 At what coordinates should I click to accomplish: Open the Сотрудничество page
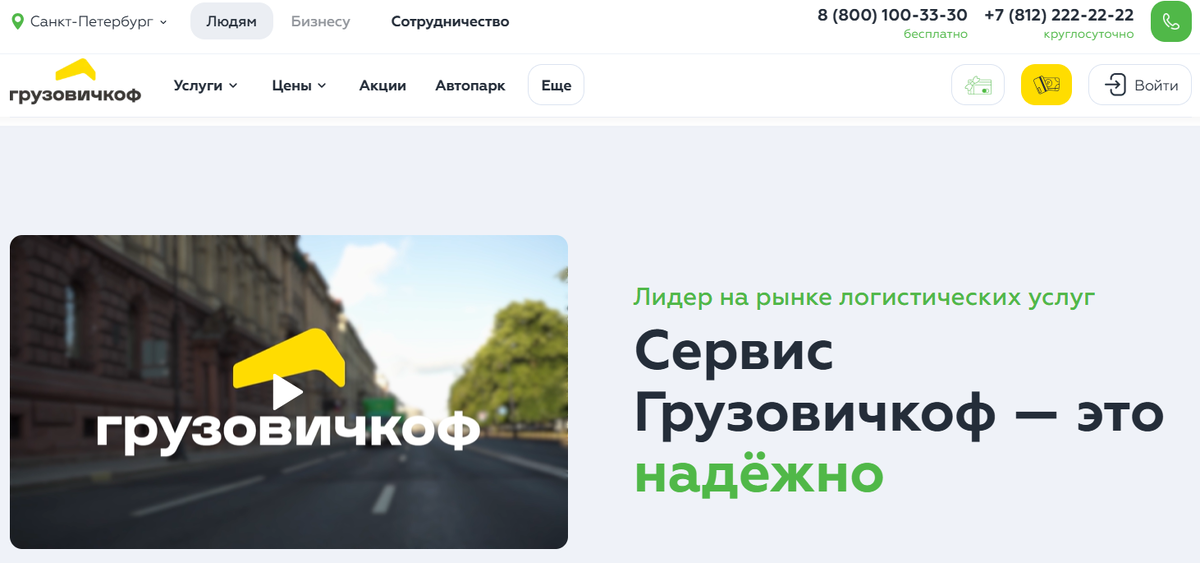click(x=450, y=21)
